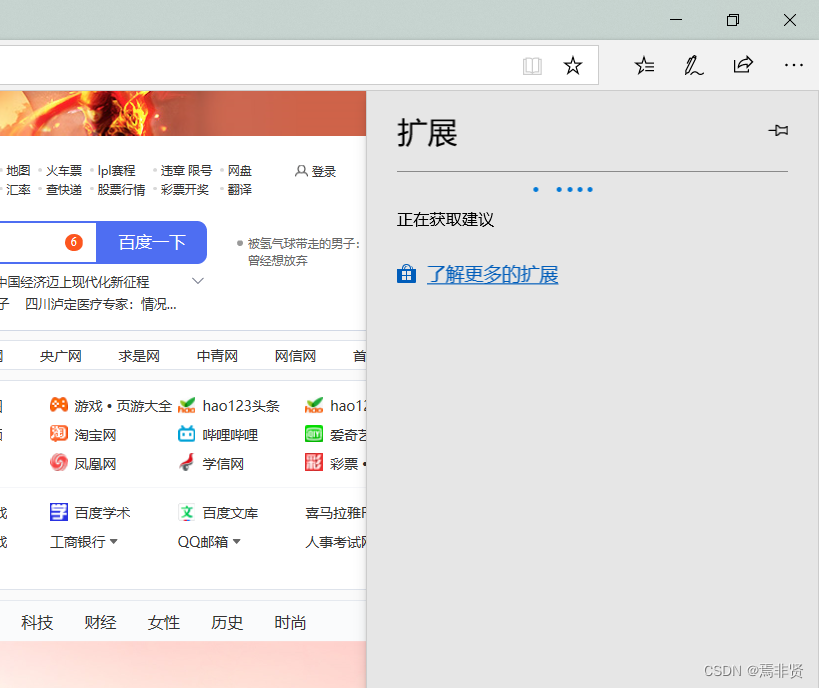819x688 pixels.
Task: Open the 喜马拉雅 link
Action: pos(335,513)
